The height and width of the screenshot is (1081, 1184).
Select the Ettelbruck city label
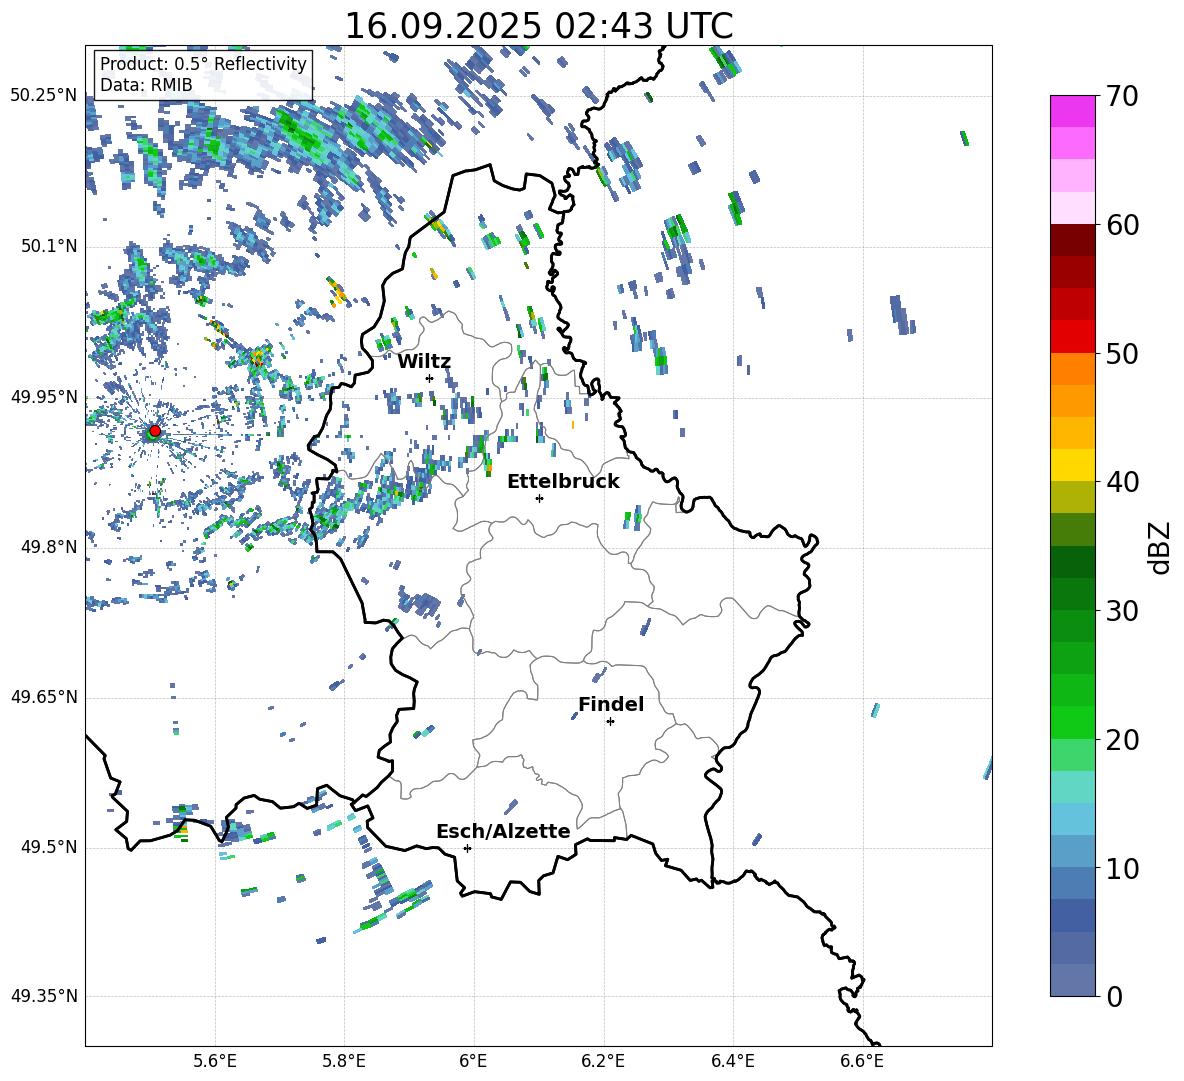click(x=563, y=482)
